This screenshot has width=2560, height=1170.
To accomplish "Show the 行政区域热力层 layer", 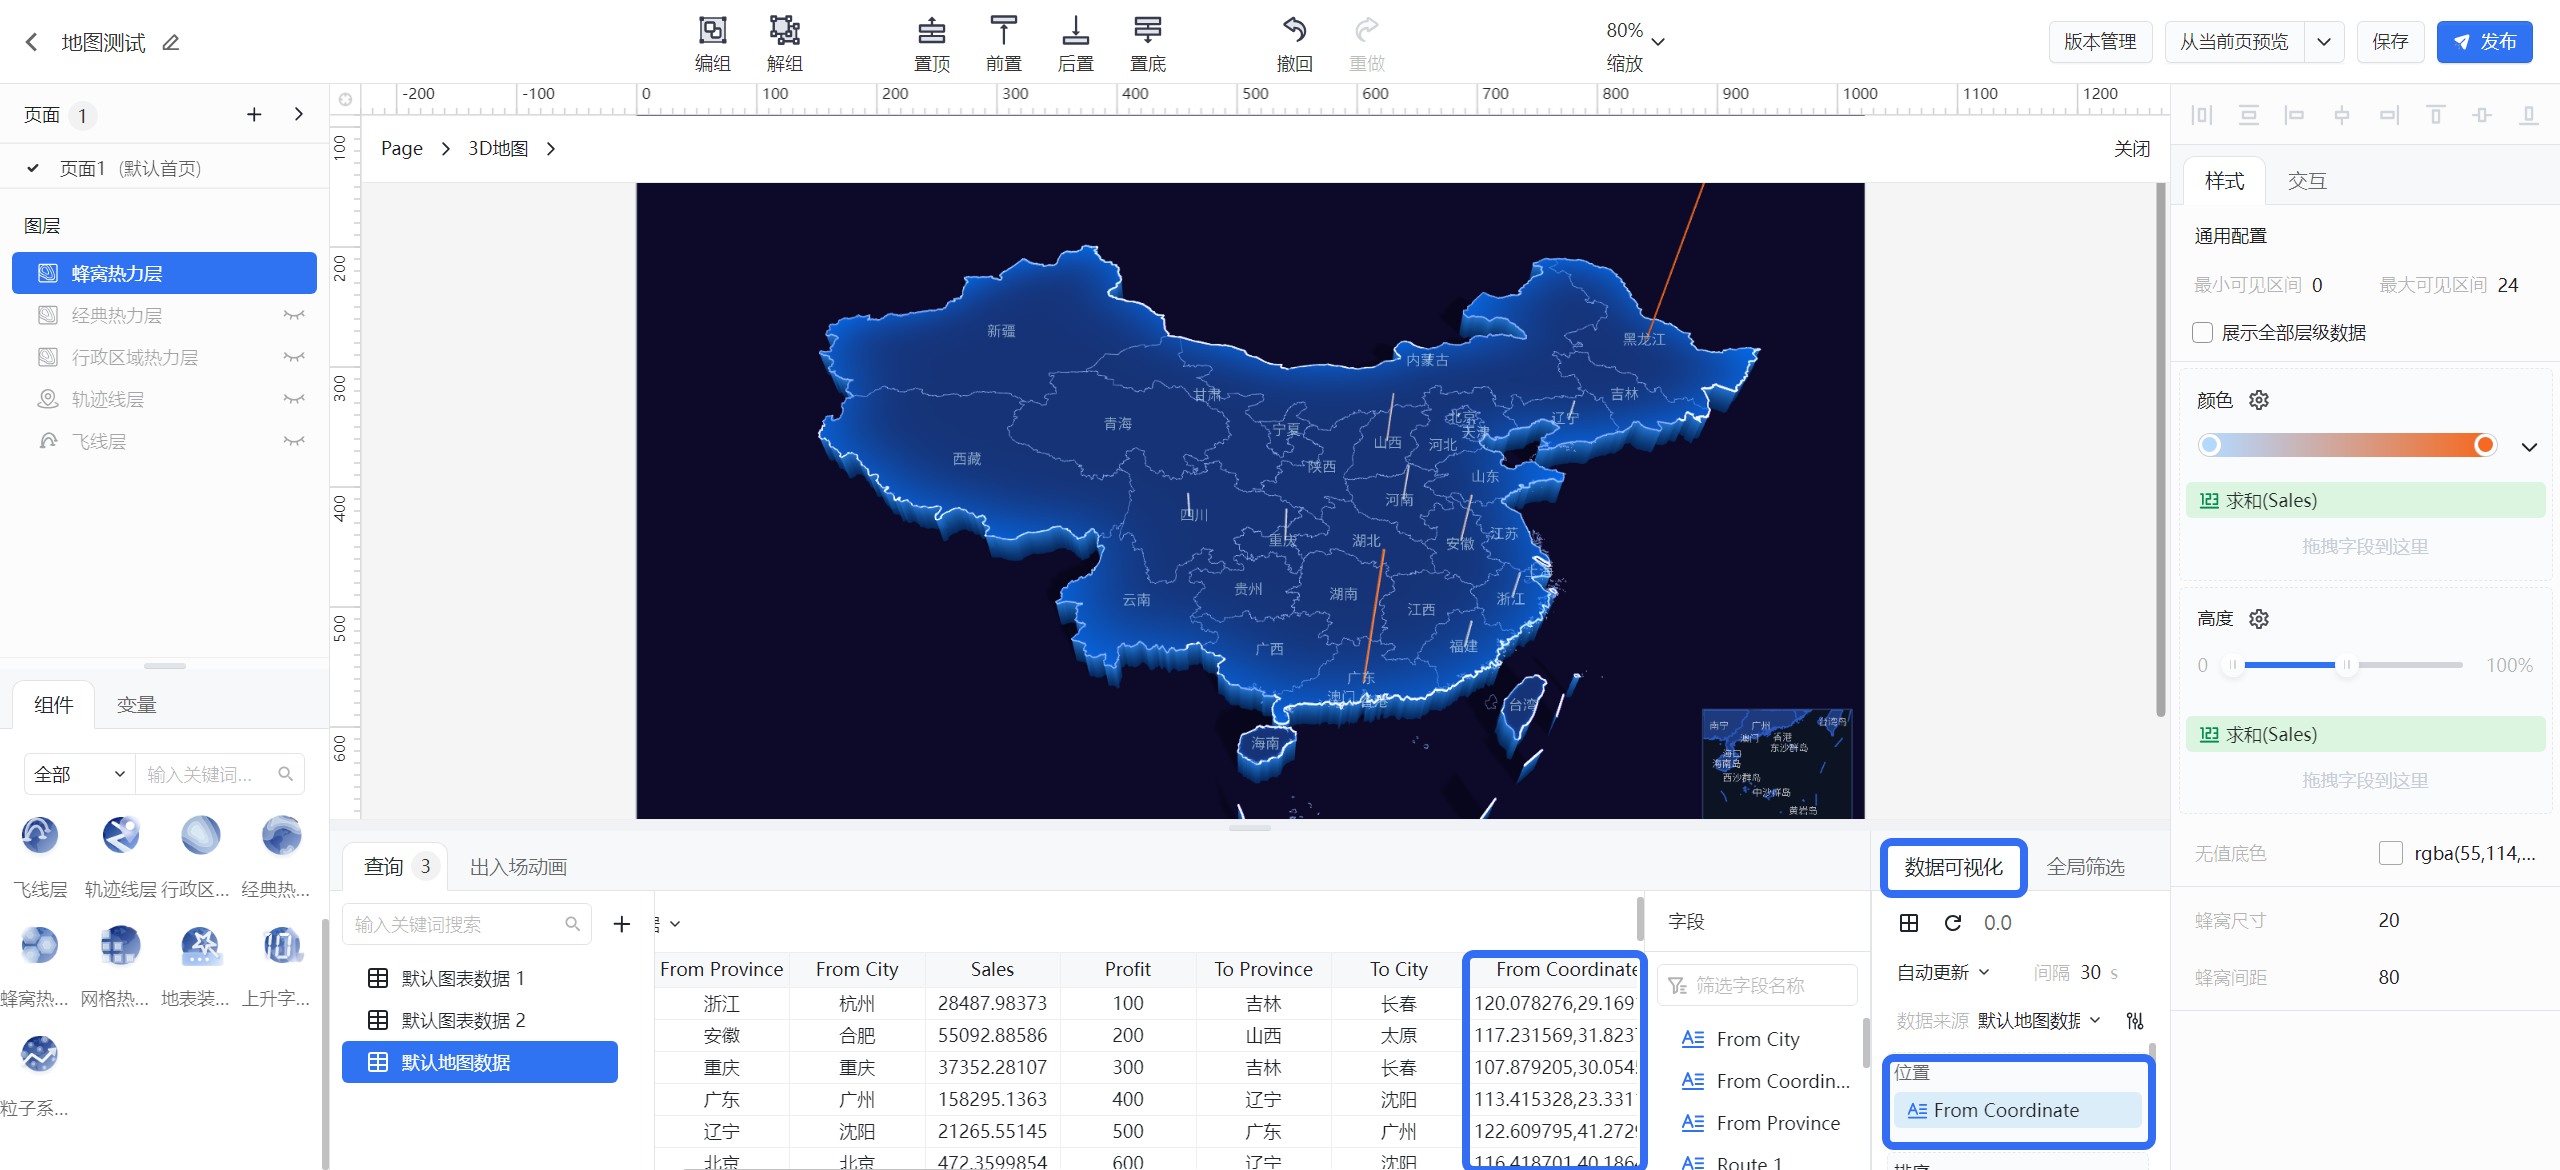I will [293, 357].
